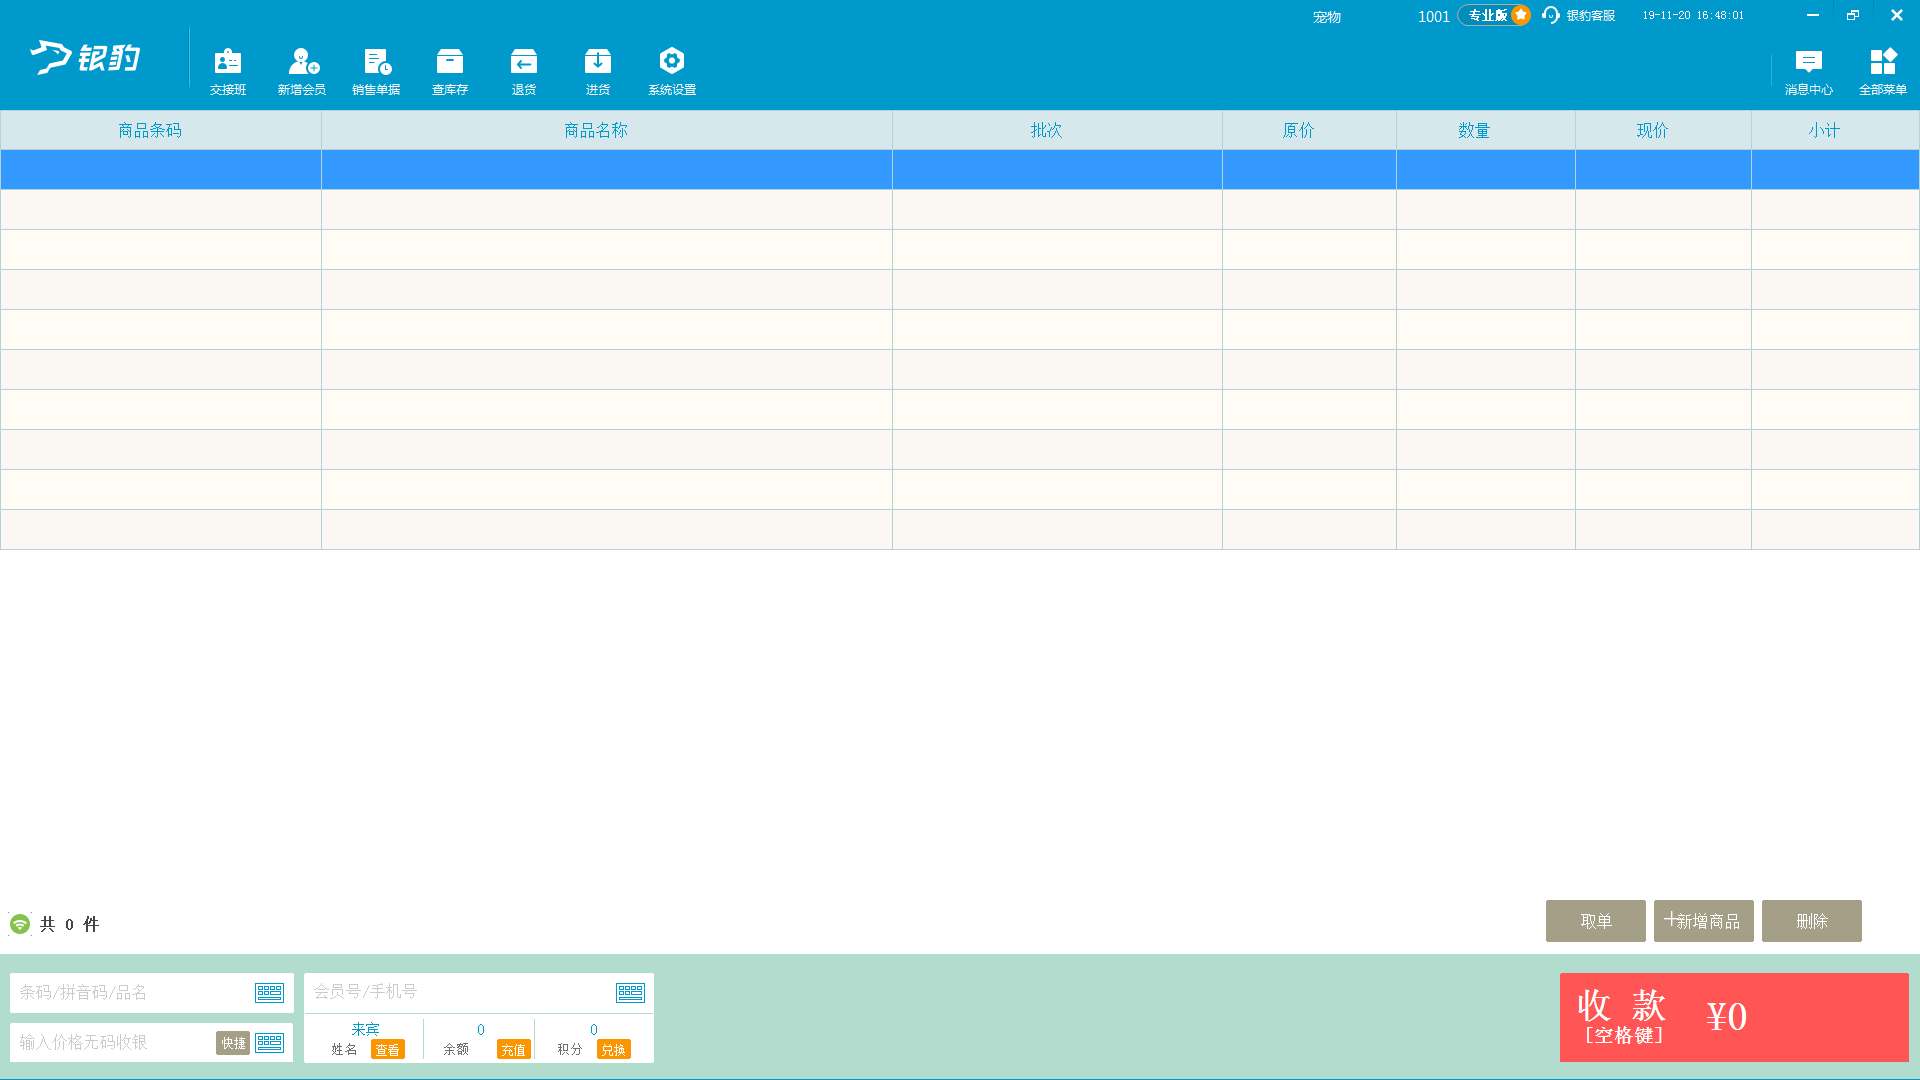The height and width of the screenshot is (1080, 1920).
Task: Click the 条码/拼音码/品名 search input field
Action: tap(130, 992)
